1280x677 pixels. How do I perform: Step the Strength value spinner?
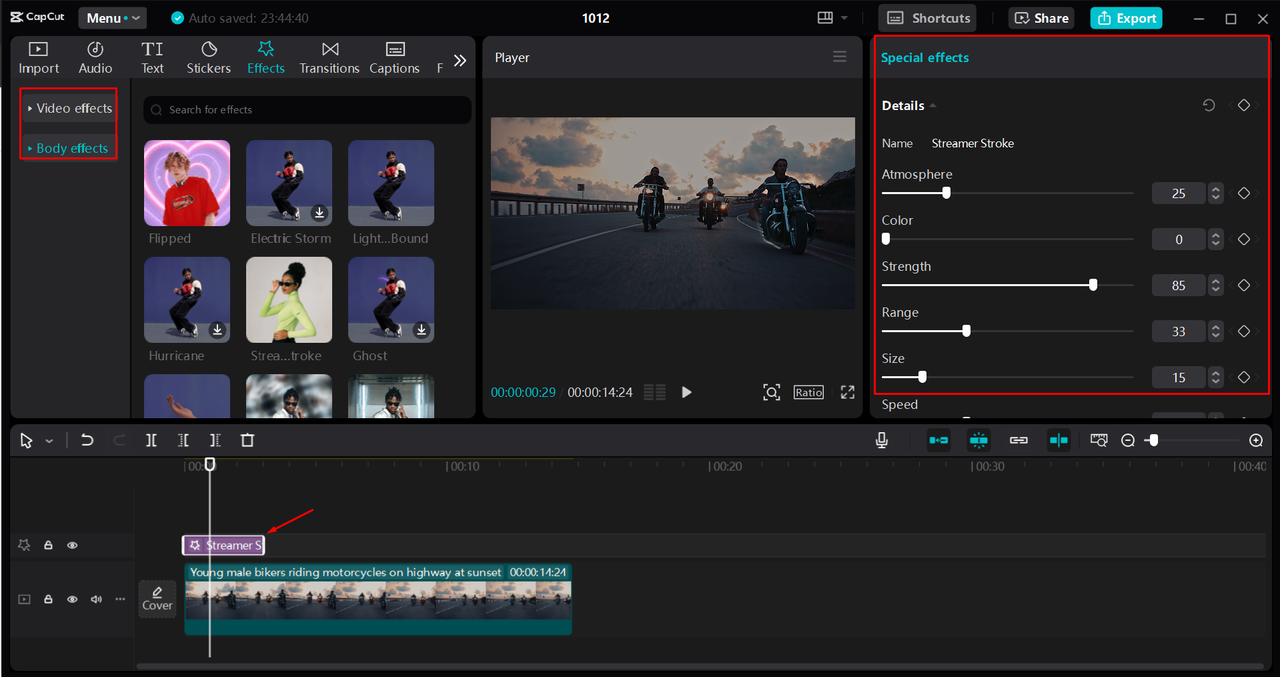click(1215, 285)
